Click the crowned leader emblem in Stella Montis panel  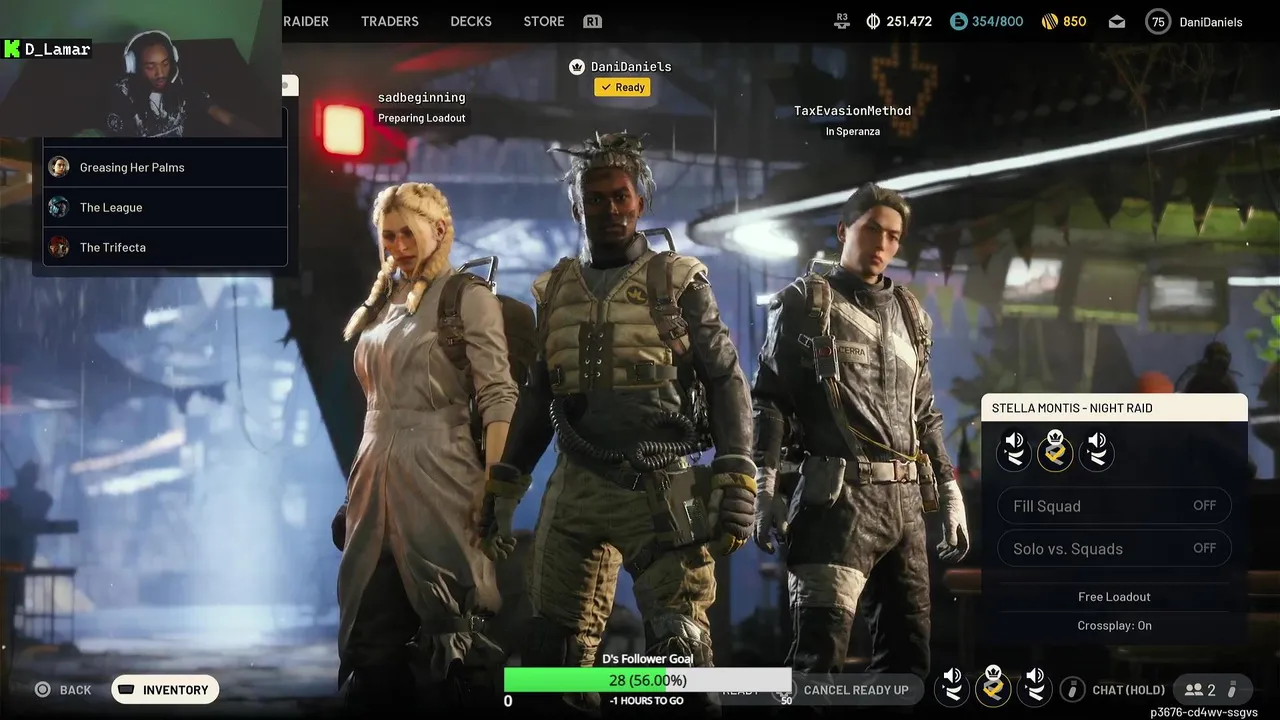(1055, 451)
